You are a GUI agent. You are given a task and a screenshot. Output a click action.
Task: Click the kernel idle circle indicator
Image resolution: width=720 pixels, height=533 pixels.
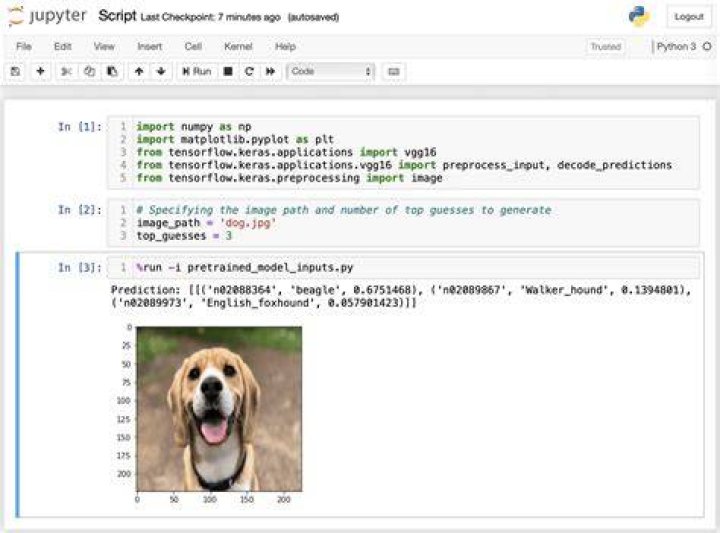(707, 46)
